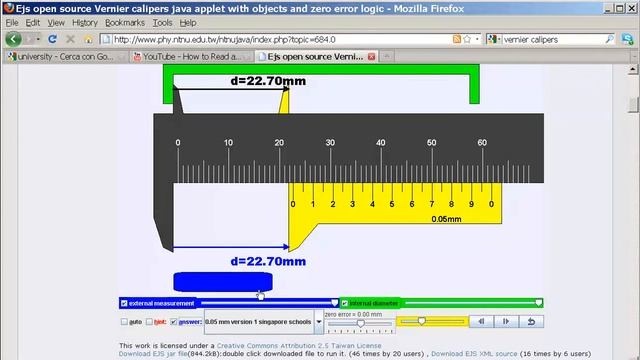Click the Firefox logo in title bar
The image size is (640, 360).
[x=8, y=8]
